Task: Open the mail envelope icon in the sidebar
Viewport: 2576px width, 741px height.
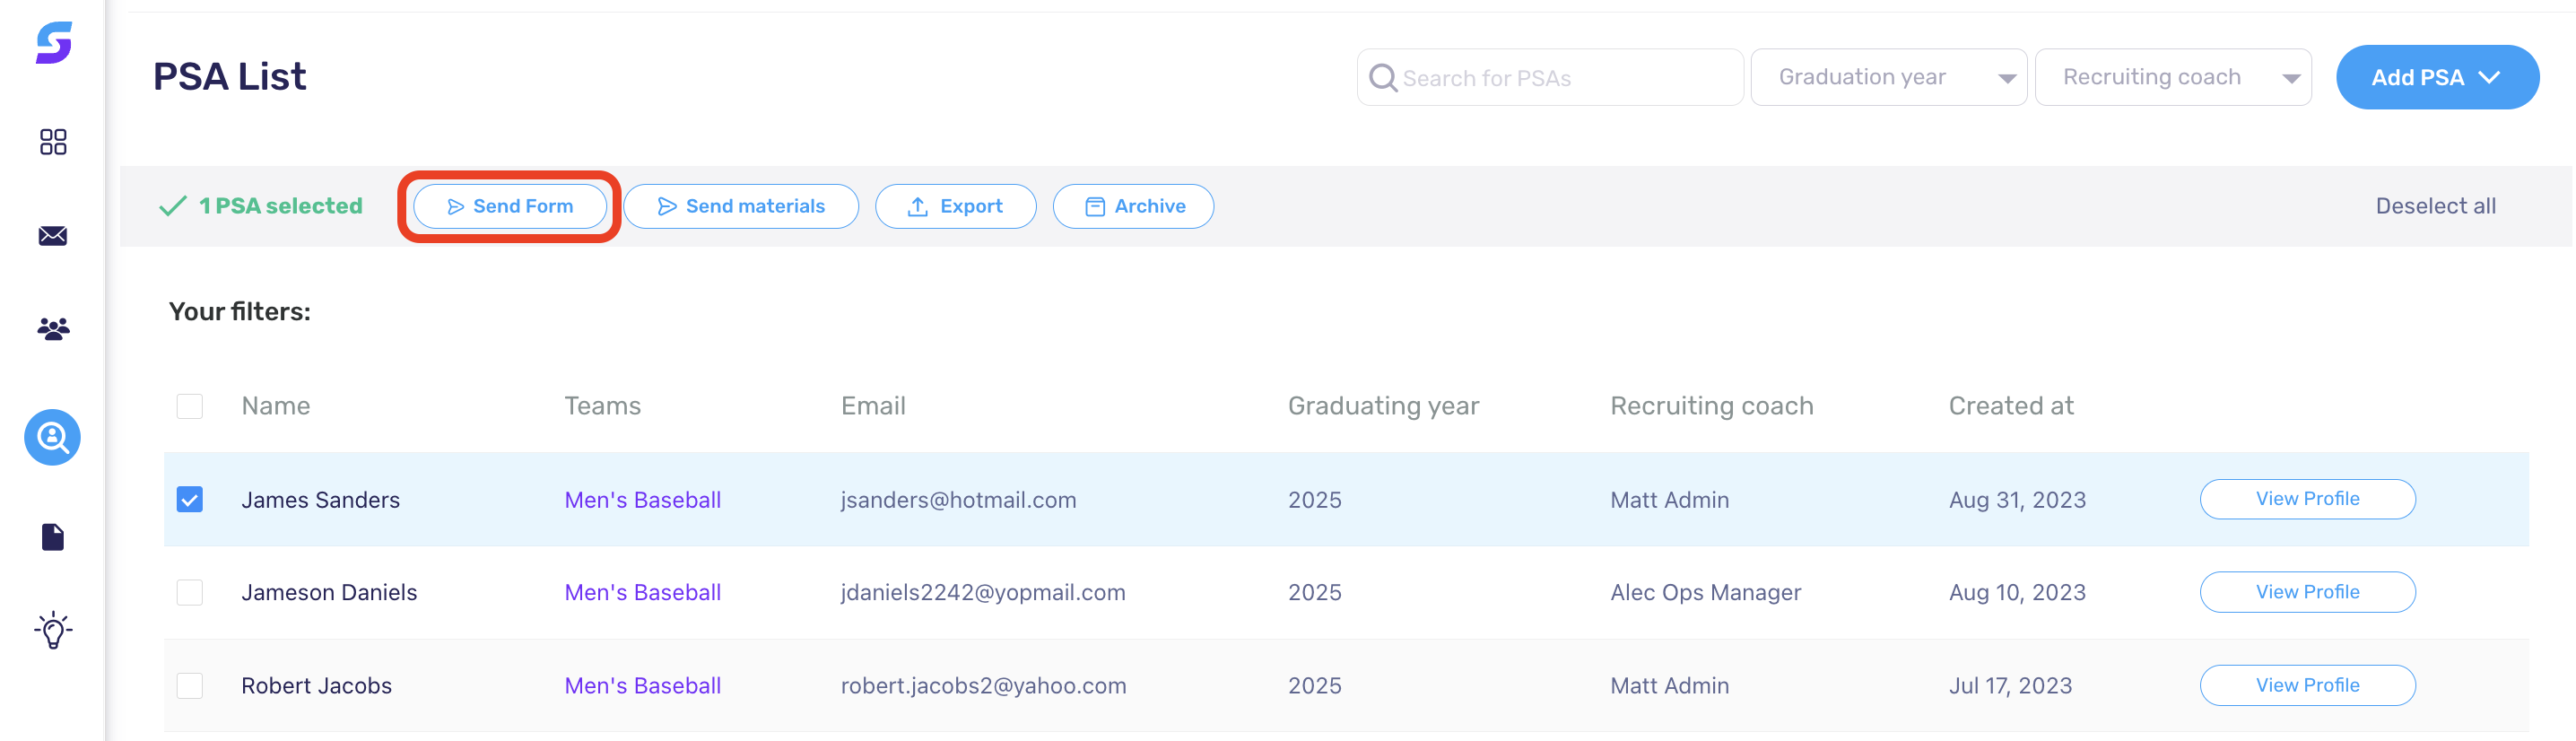Action: tap(53, 236)
